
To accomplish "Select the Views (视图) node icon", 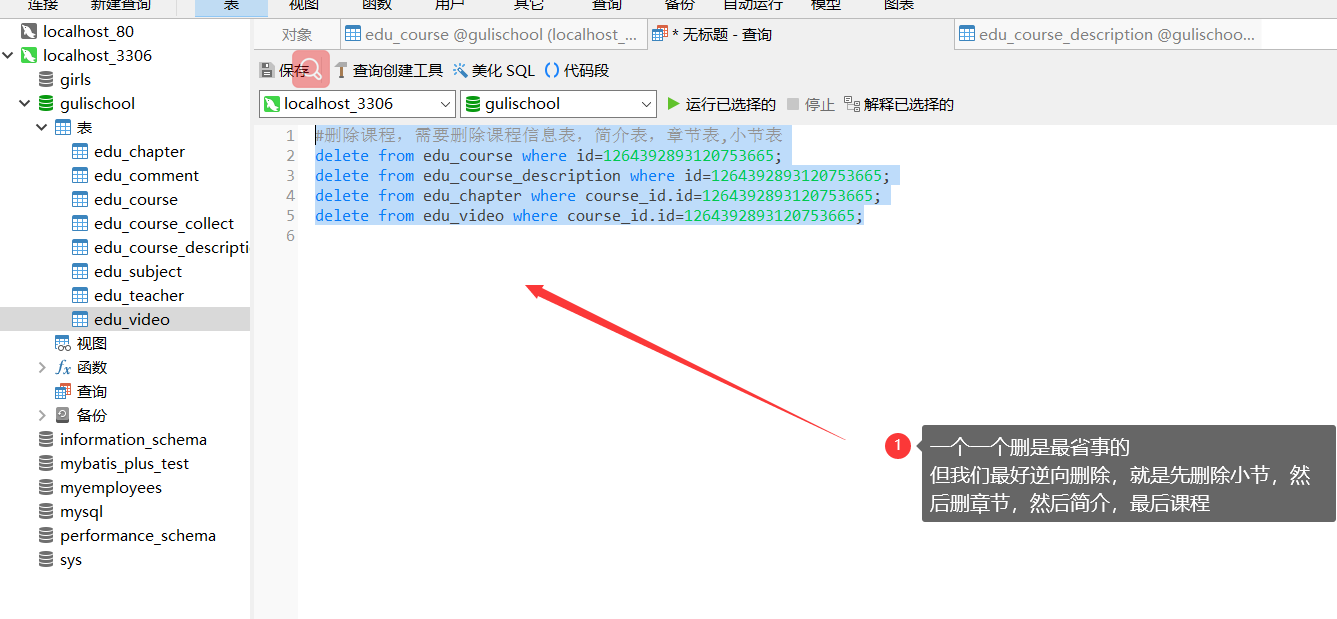I will point(63,344).
